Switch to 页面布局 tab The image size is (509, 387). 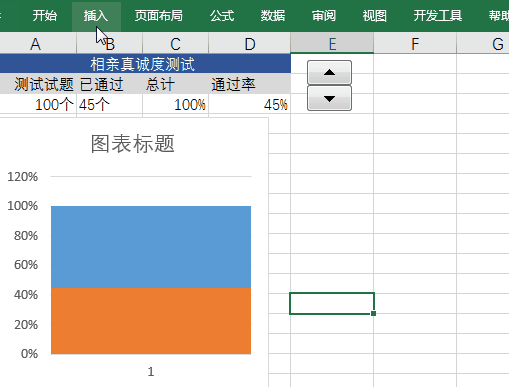point(159,16)
